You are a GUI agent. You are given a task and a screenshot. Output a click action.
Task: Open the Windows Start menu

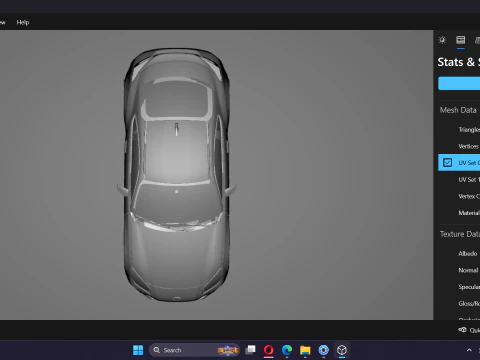(138, 350)
